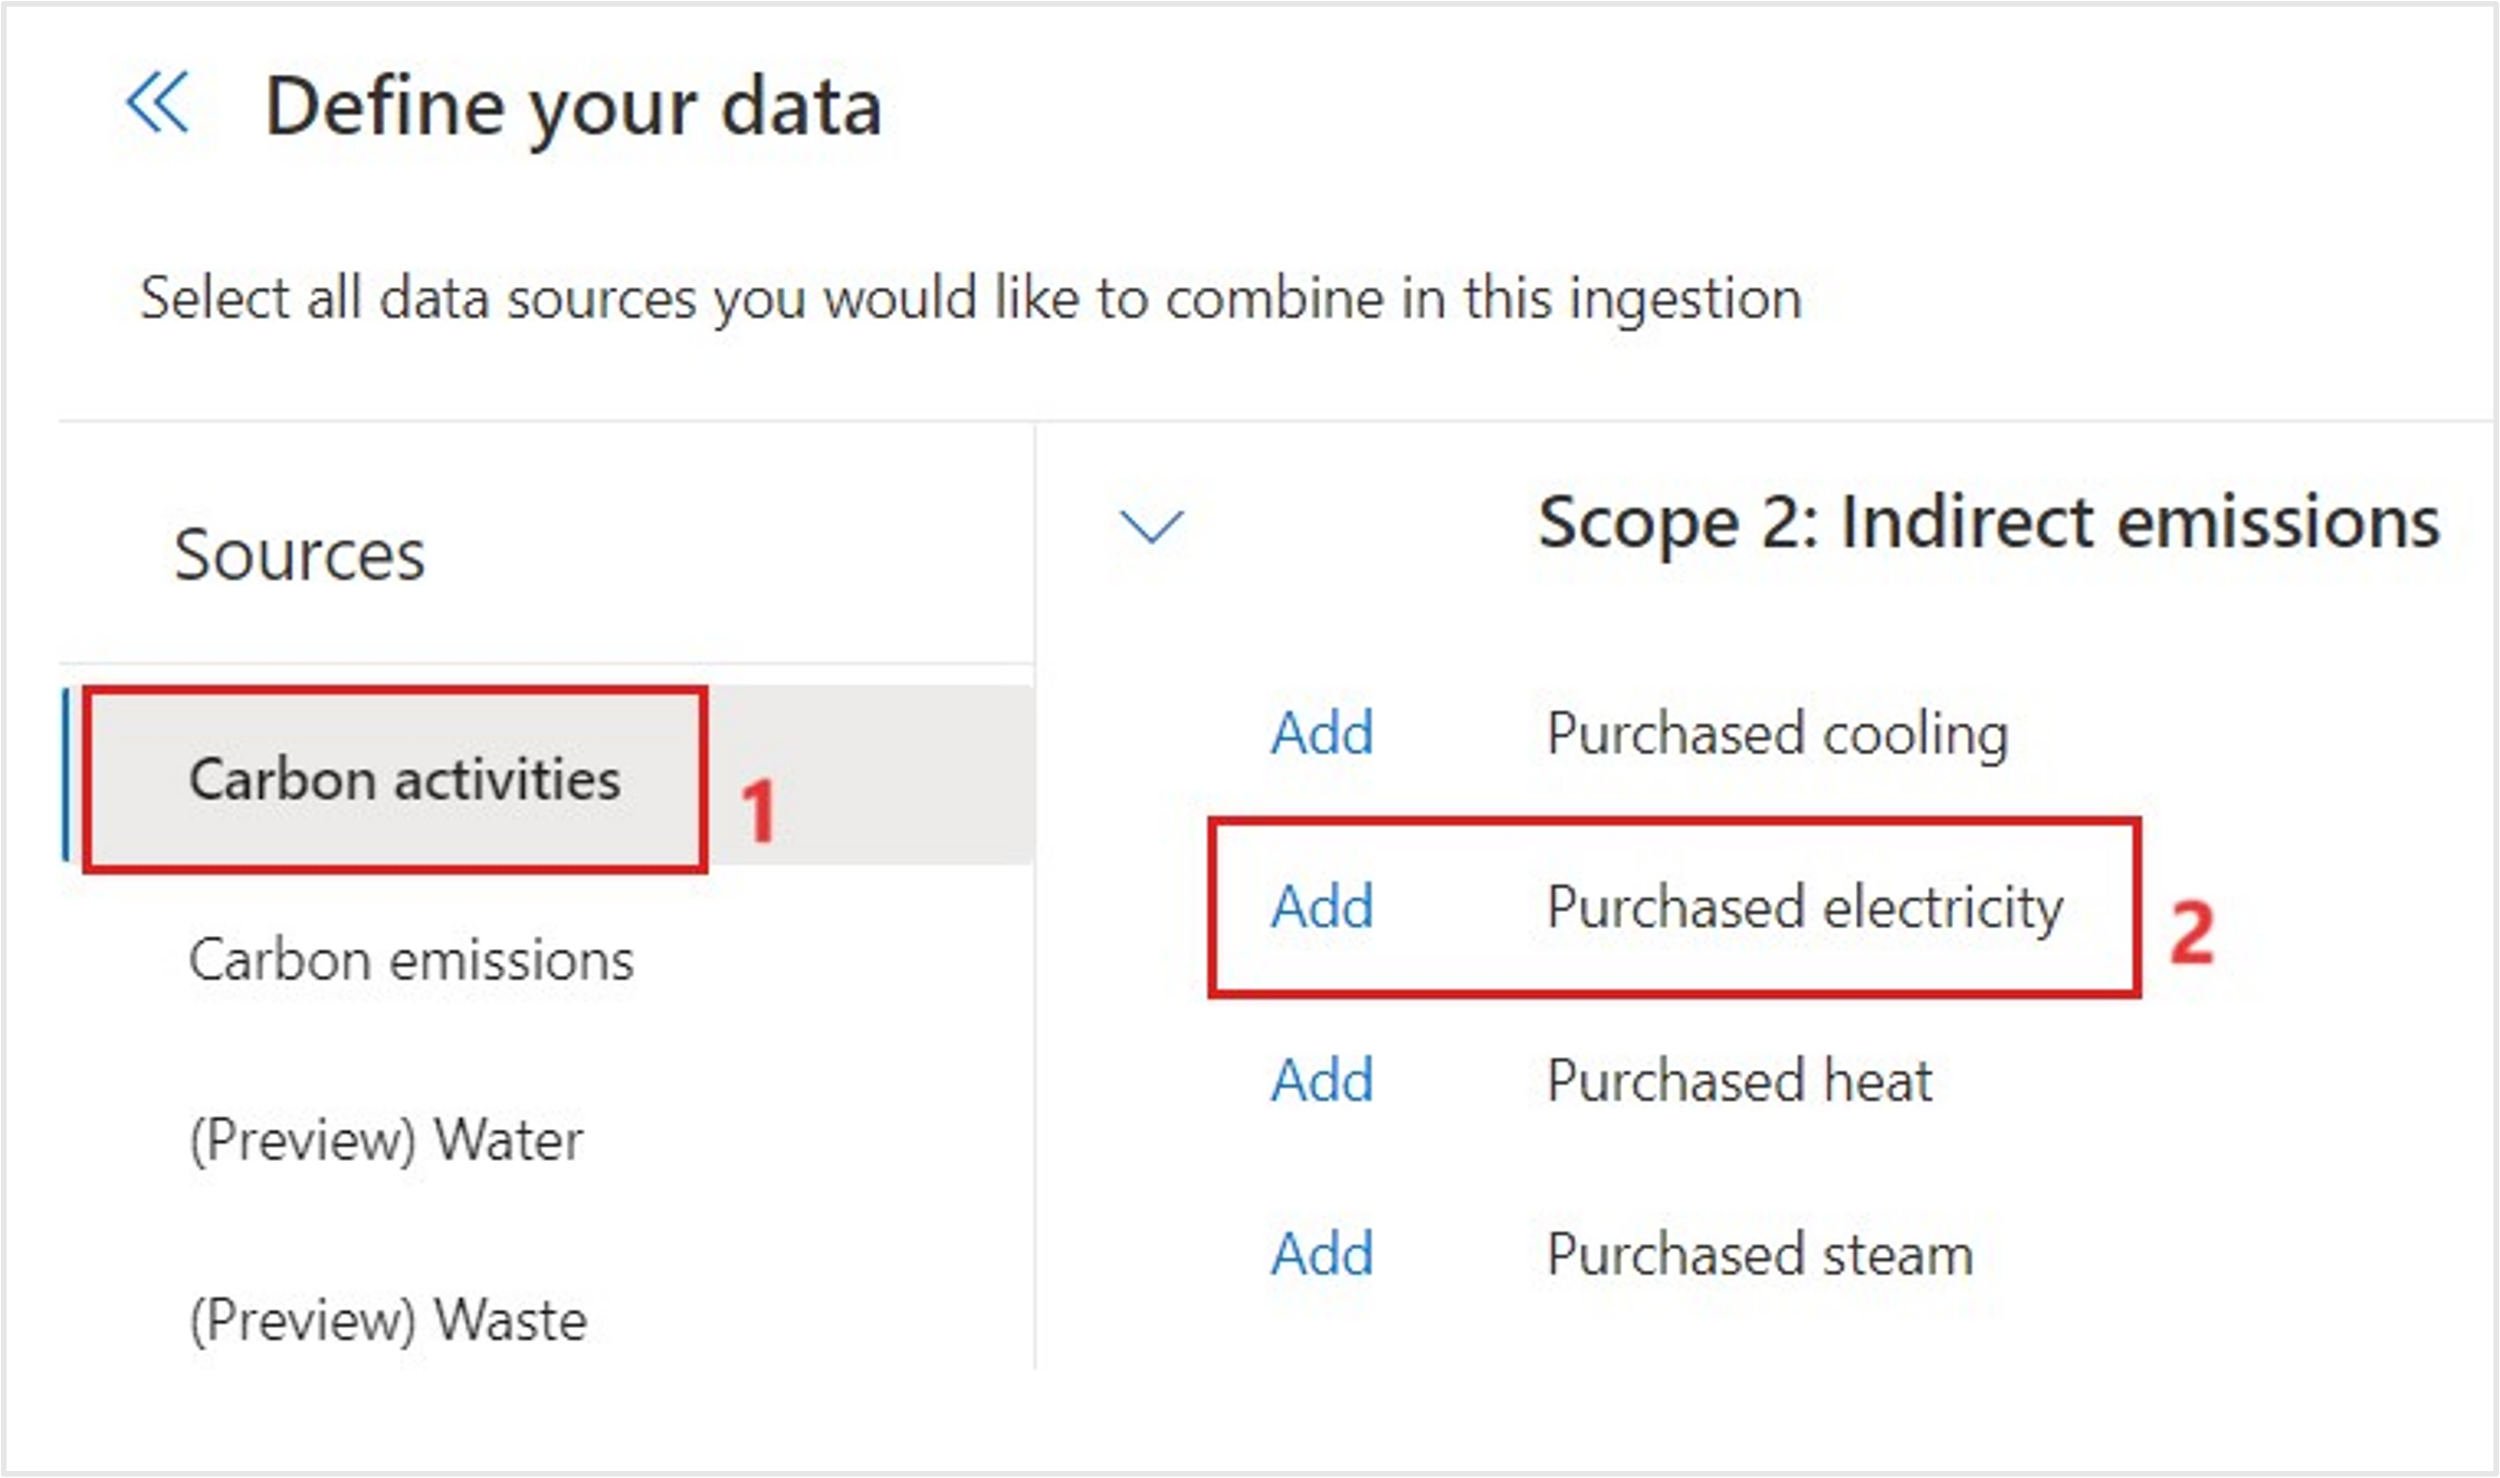This screenshot has width=2500, height=1478.
Task: Select the Purchased heat row label
Action: (x=1739, y=1081)
